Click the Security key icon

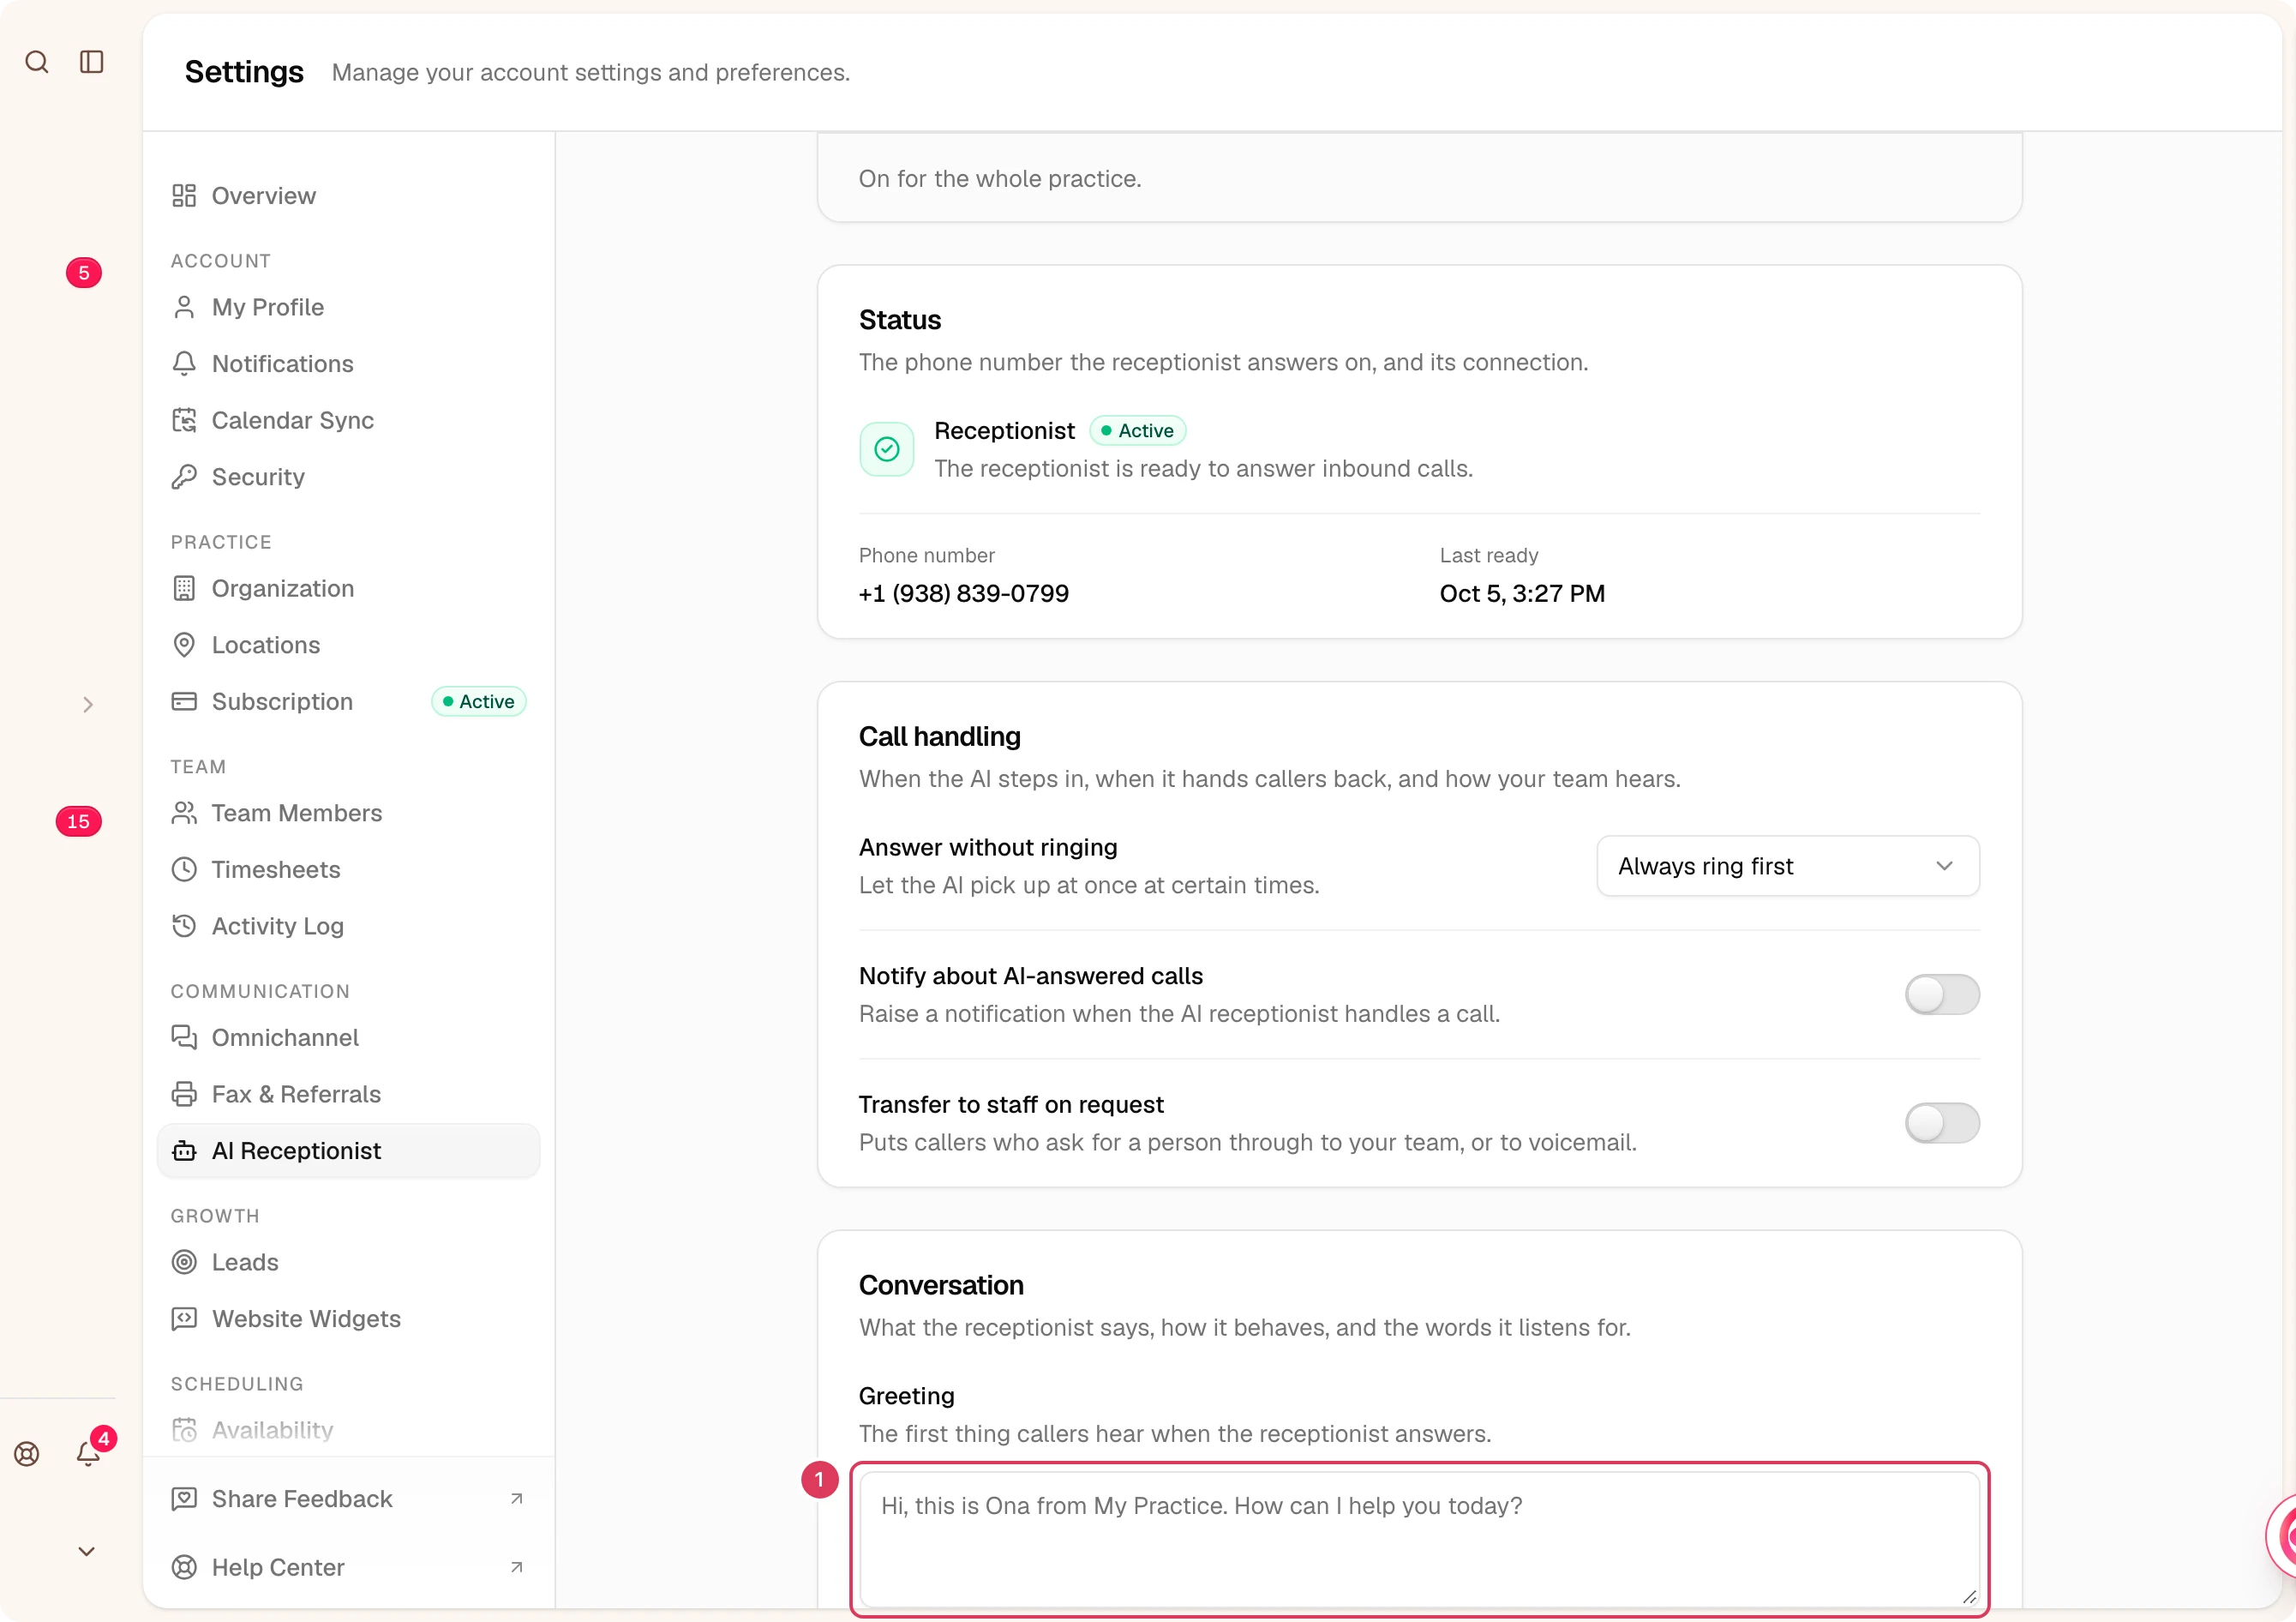pos(184,477)
